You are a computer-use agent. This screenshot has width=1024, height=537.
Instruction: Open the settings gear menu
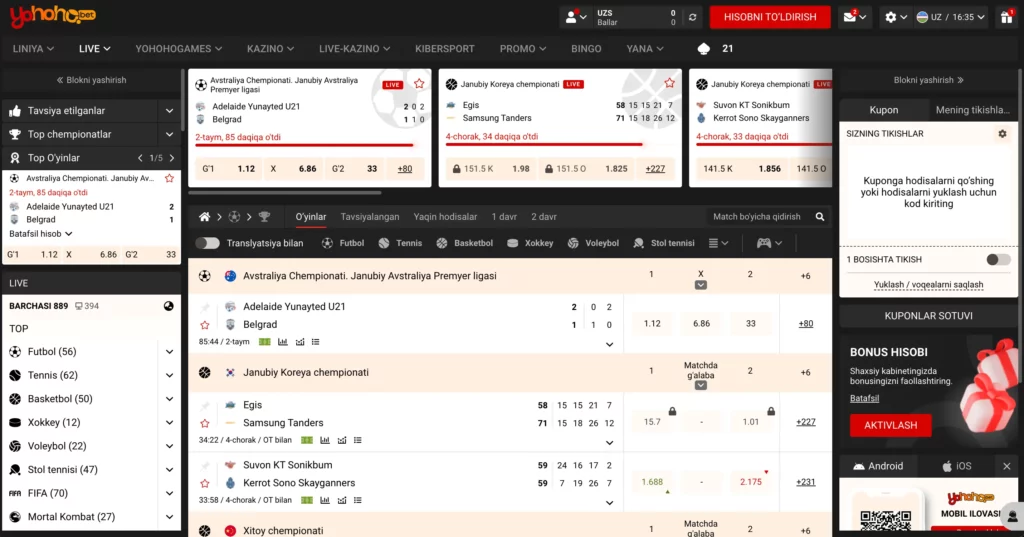(891, 17)
